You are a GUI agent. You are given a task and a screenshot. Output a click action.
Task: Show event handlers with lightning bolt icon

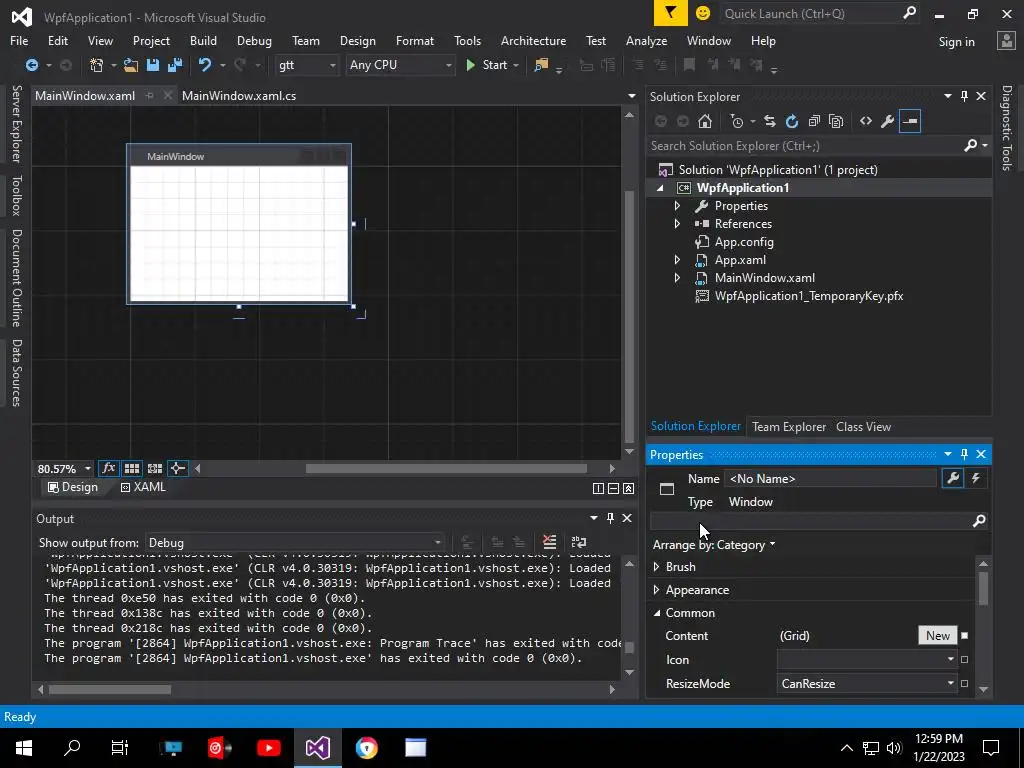point(976,479)
